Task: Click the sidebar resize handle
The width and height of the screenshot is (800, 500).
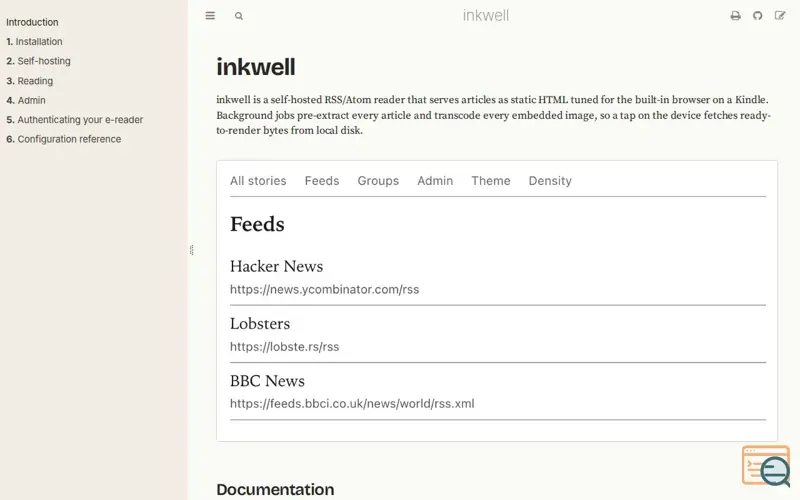Action: (x=191, y=250)
